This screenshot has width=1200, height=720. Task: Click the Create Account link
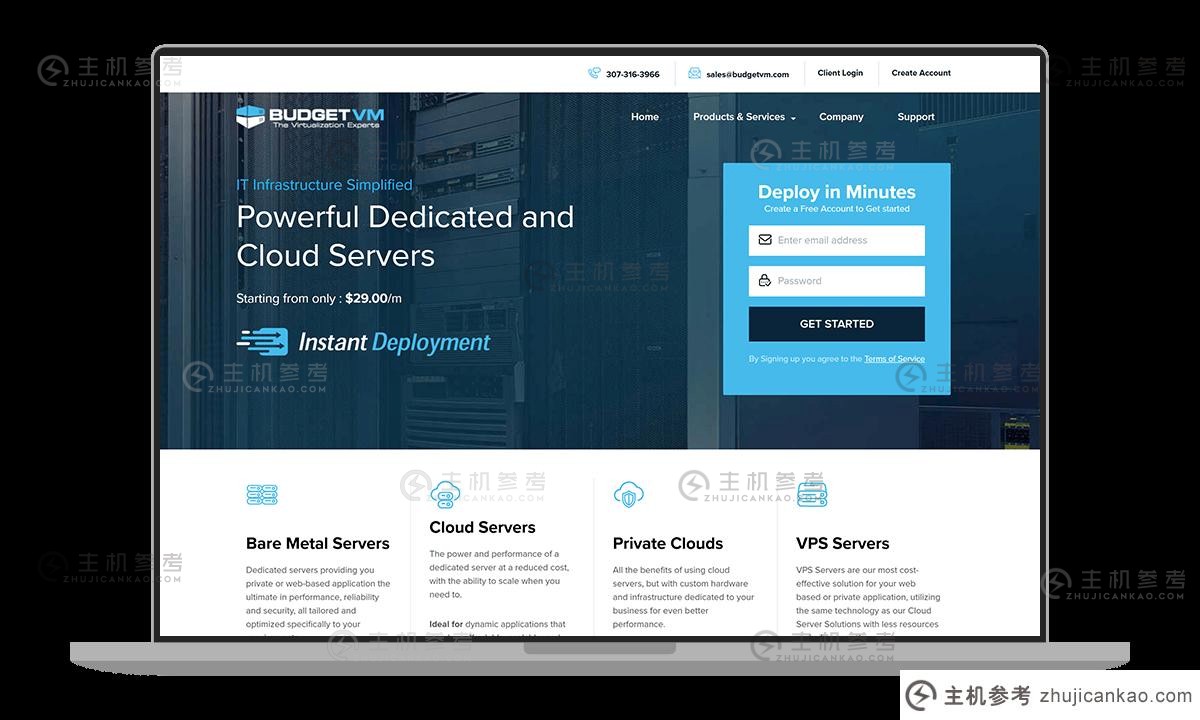[921, 73]
